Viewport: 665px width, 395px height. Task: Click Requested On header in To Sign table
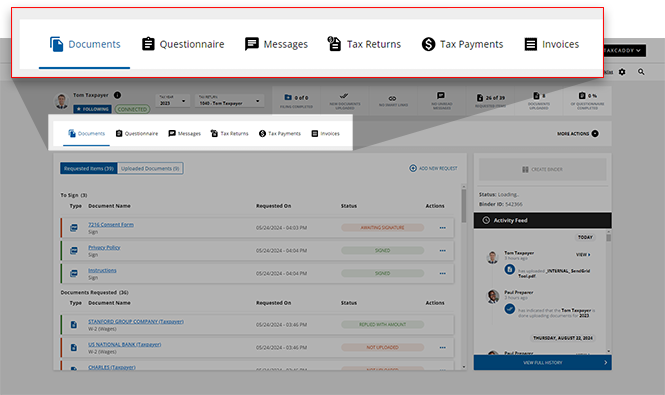pyautogui.click(x=274, y=206)
